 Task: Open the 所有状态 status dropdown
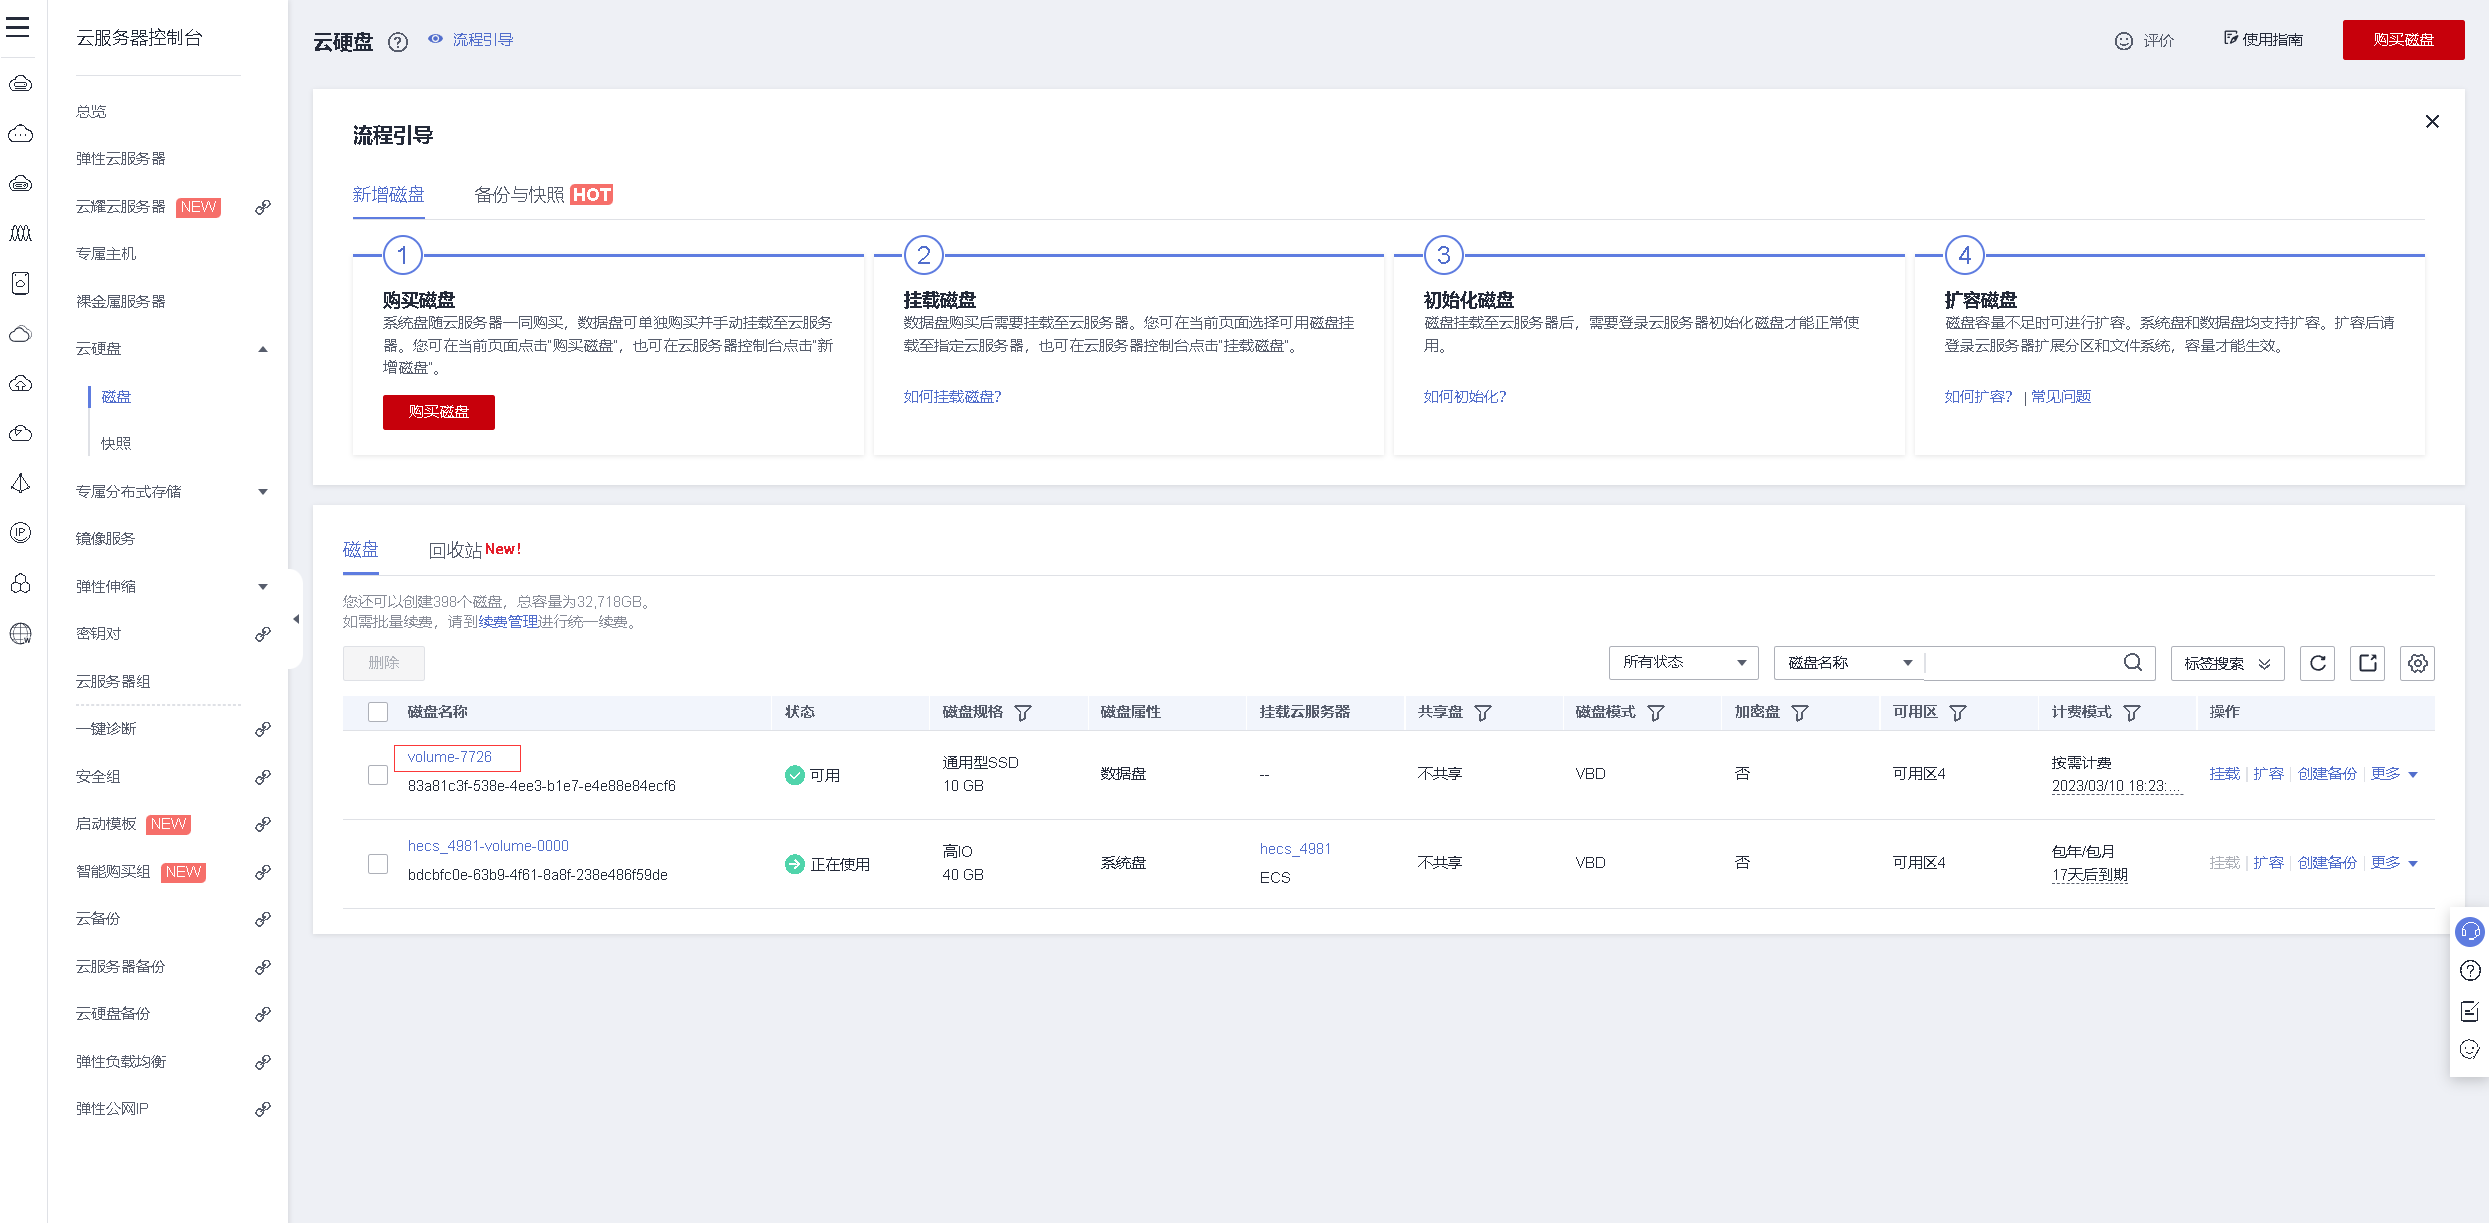(1683, 663)
